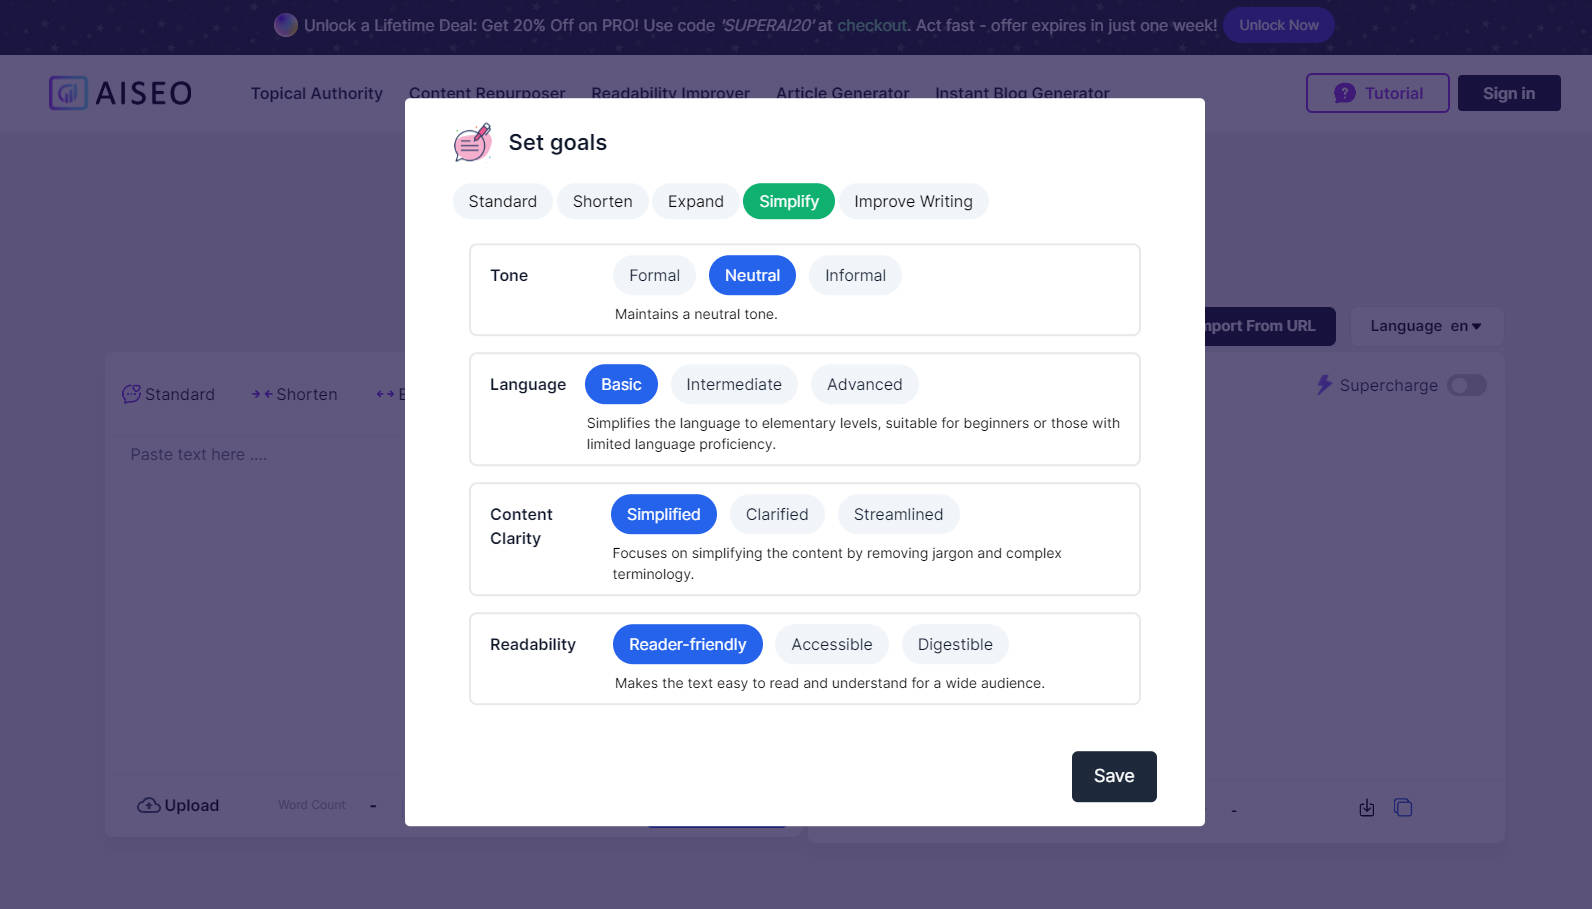1592x909 pixels.
Task: Toggle the Supercharge switch
Action: click(1466, 385)
